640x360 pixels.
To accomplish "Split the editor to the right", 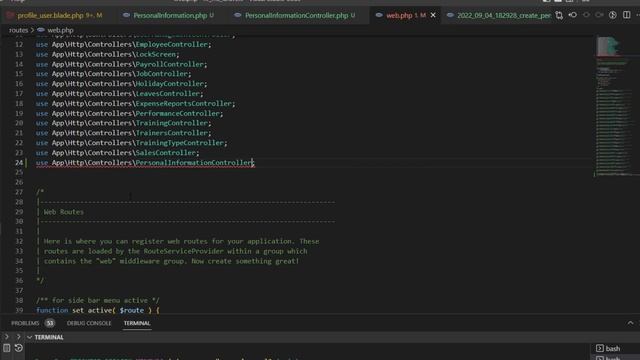I will [627, 16].
